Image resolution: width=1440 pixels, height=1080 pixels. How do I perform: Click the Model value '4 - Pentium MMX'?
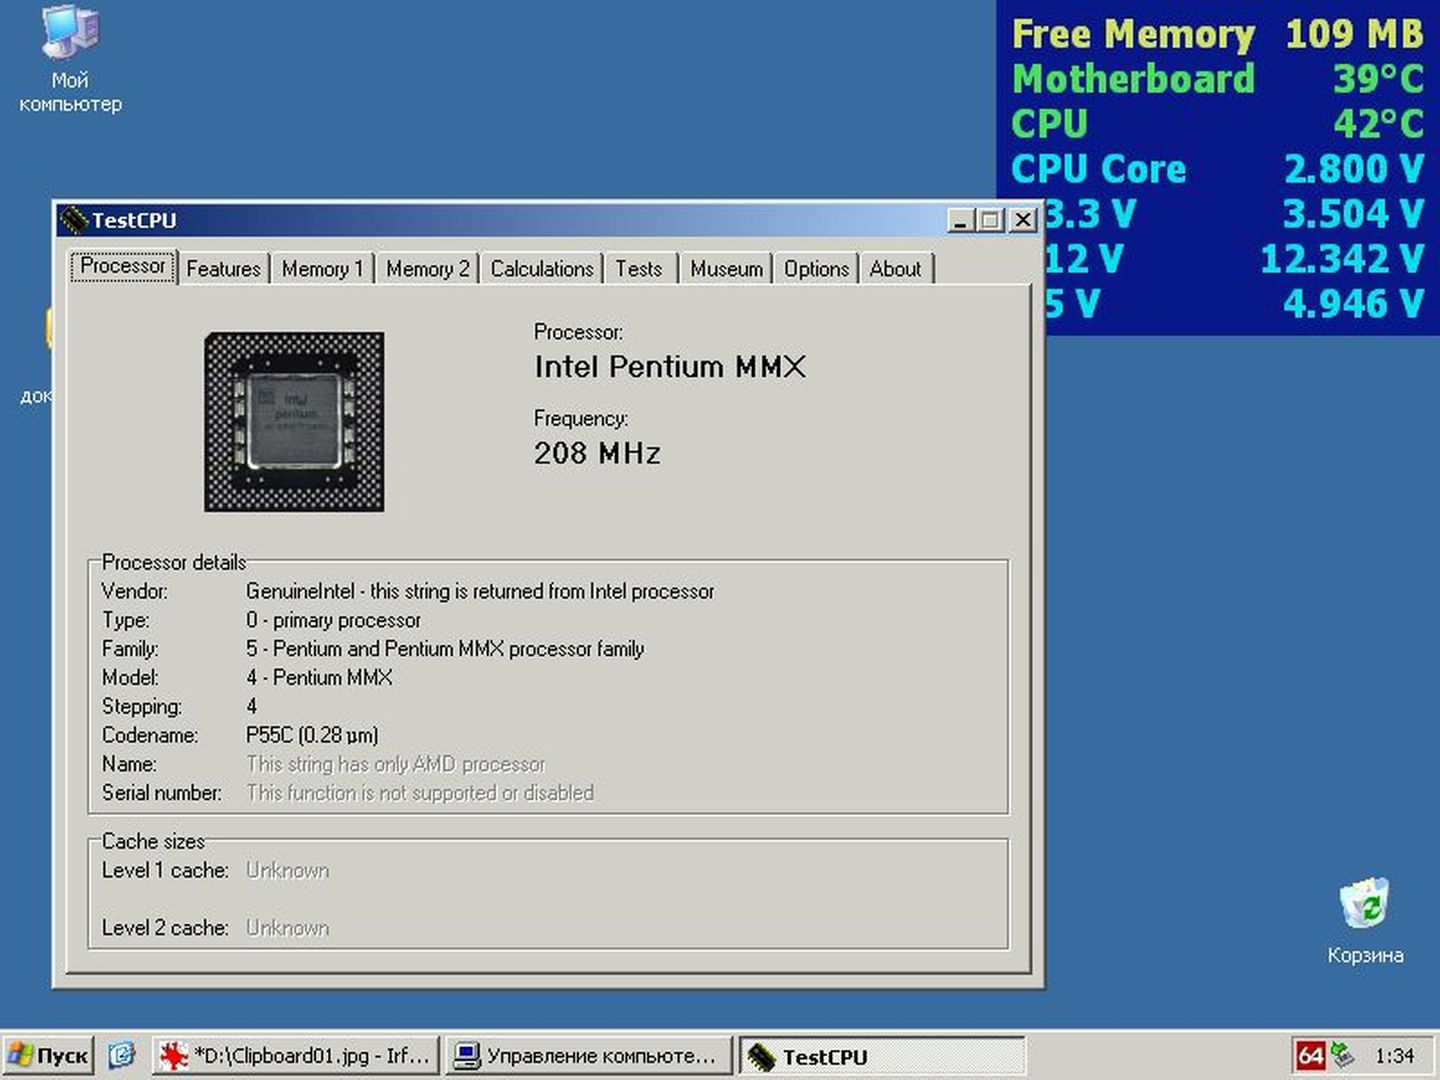(319, 678)
